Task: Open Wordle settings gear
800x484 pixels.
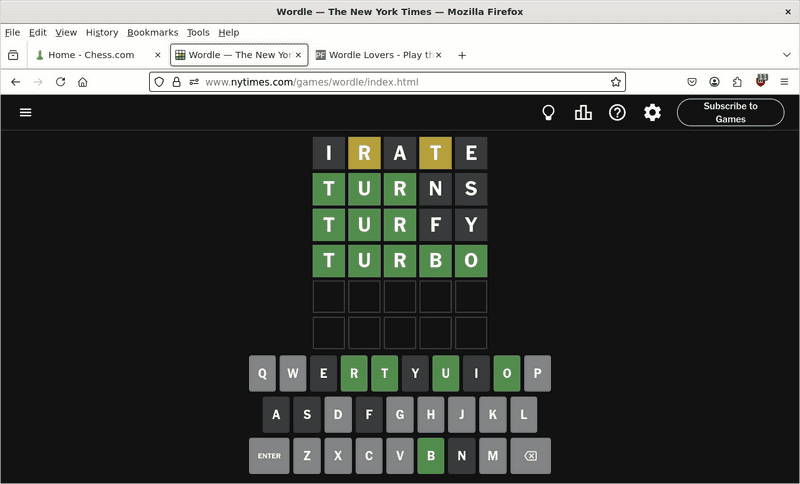Action: pyautogui.click(x=652, y=112)
